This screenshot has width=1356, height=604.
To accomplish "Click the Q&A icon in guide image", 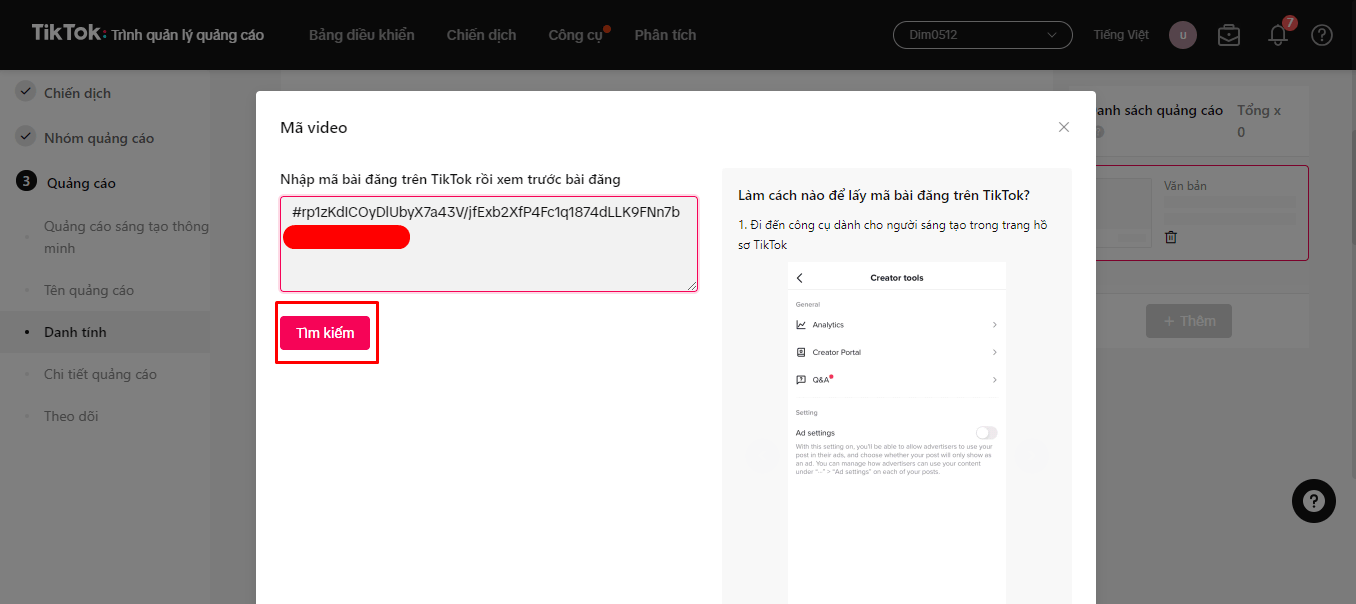I will (801, 380).
